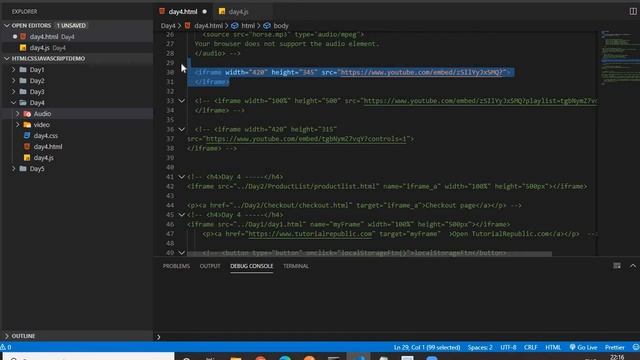Open the Terminal panel tab
The width and height of the screenshot is (640, 360).
tap(296, 266)
